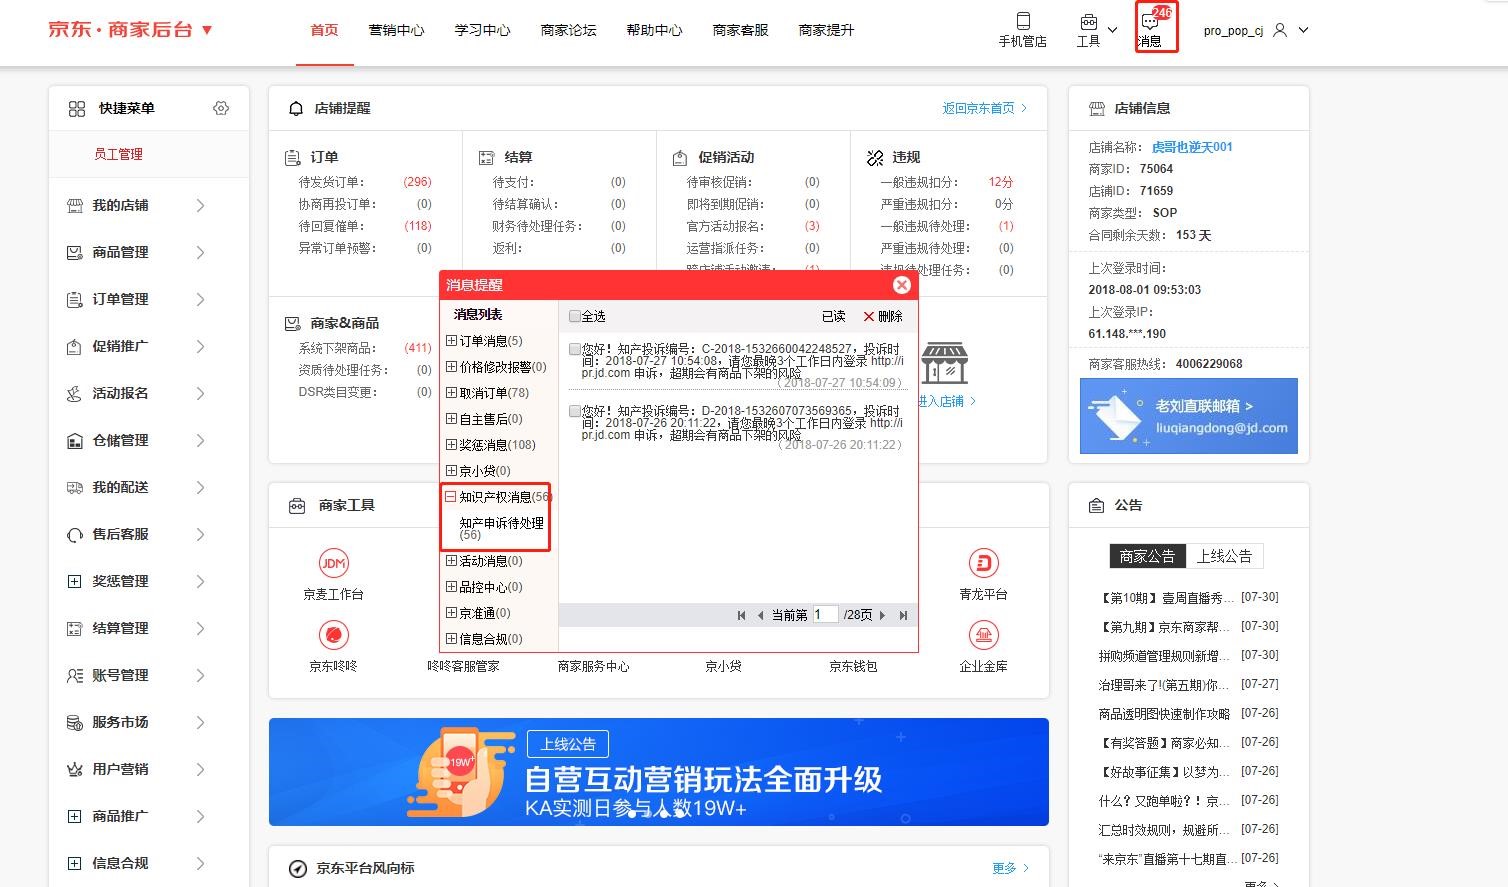Select 知产申诉待处理 (56) item
The width and height of the screenshot is (1508, 887).
click(x=501, y=529)
